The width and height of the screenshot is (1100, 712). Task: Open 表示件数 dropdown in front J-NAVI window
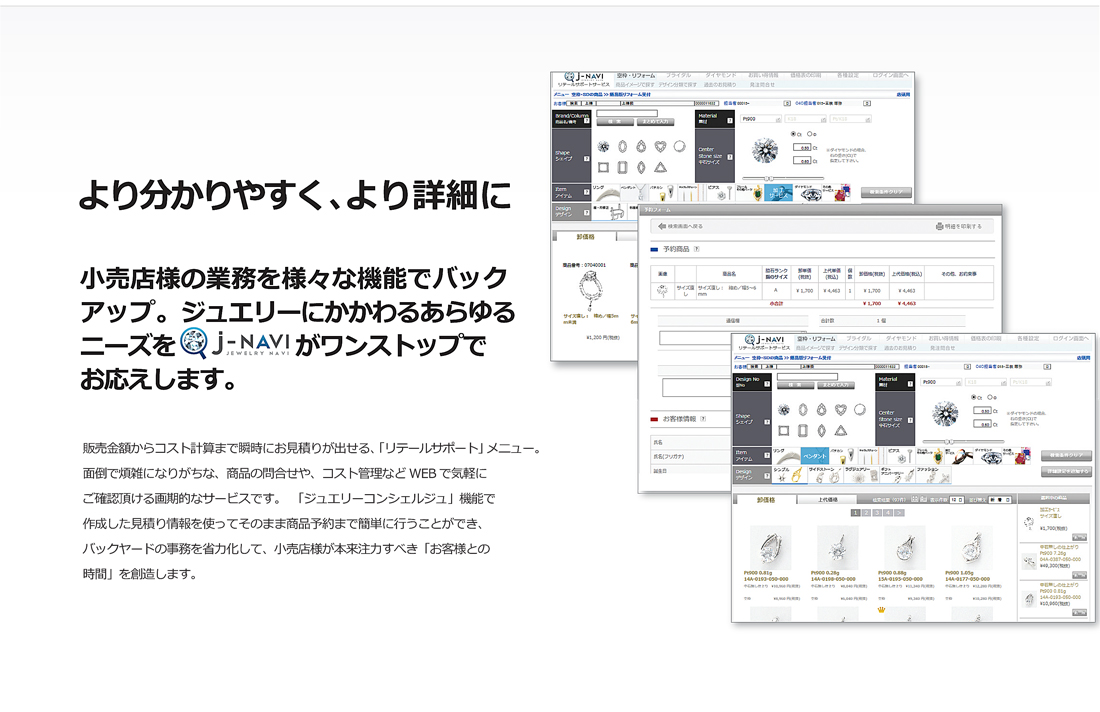click(x=956, y=499)
